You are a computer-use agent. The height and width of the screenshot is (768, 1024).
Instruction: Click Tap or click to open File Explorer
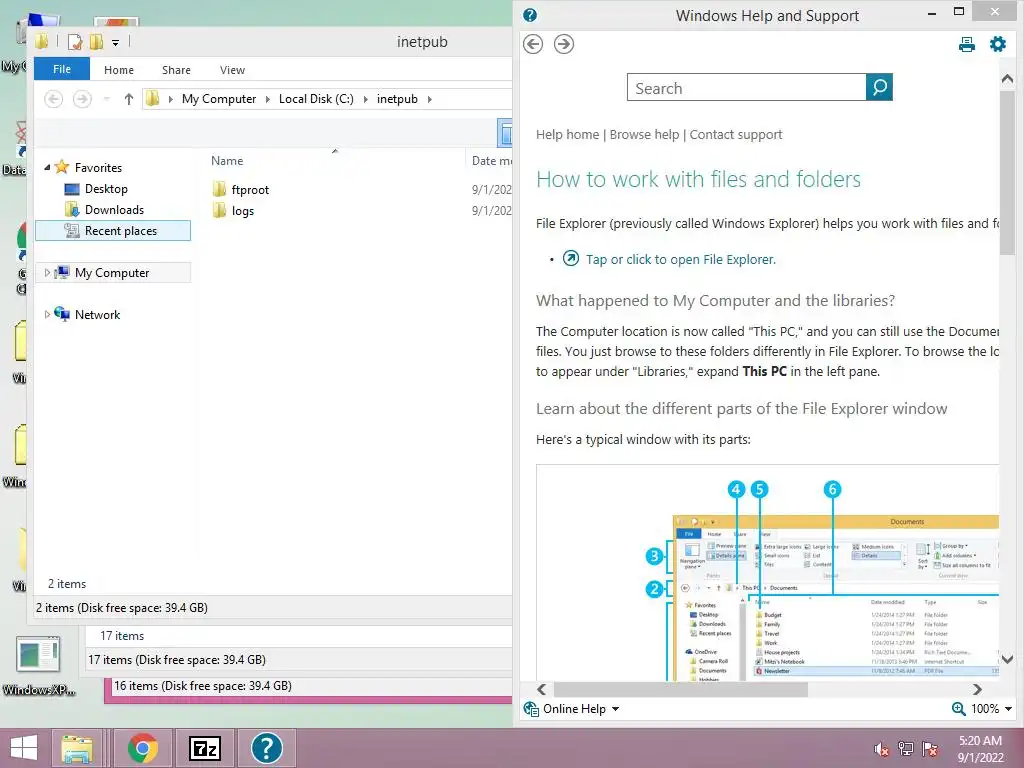click(x=680, y=259)
